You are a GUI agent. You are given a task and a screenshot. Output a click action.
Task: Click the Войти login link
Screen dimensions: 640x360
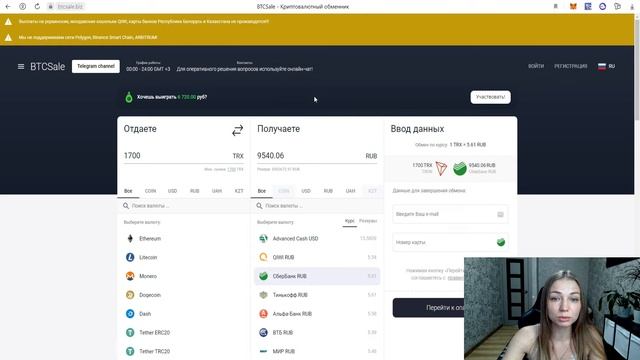[536, 66]
